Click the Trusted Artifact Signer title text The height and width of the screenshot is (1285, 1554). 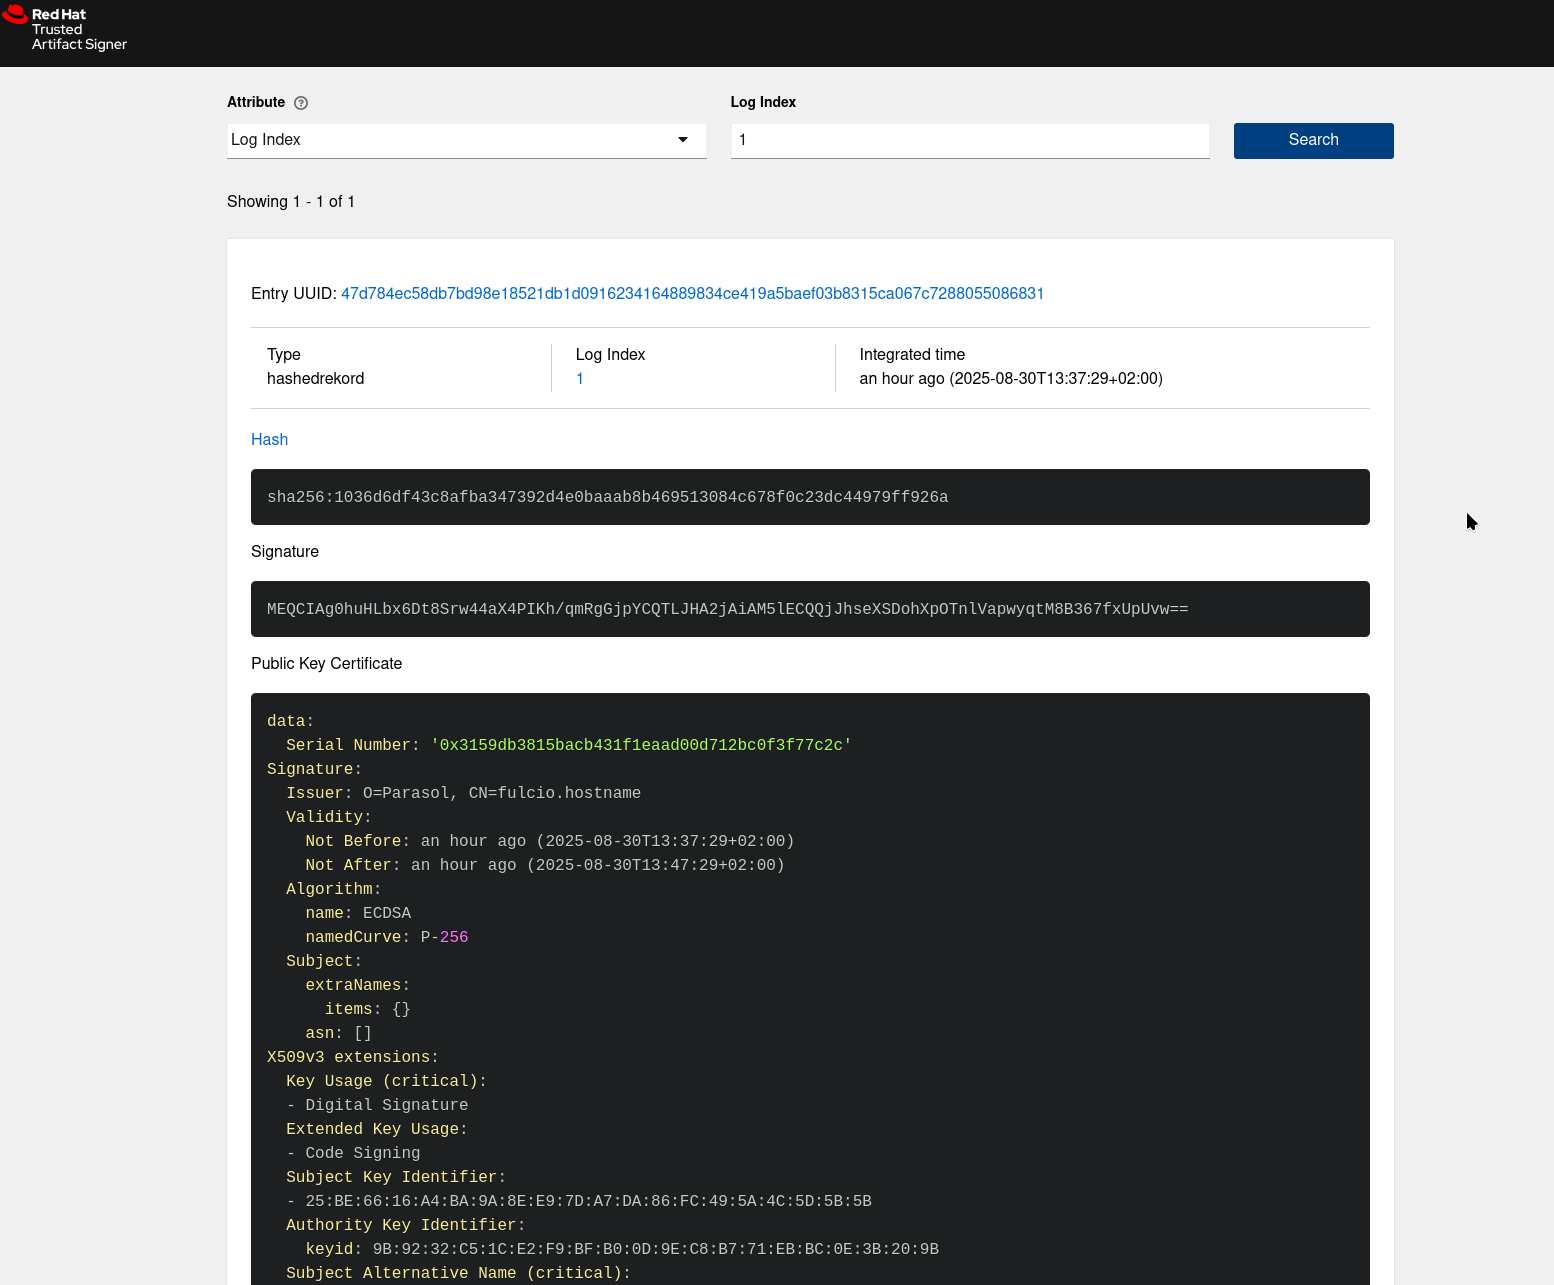pyautogui.click(x=79, y=37)
